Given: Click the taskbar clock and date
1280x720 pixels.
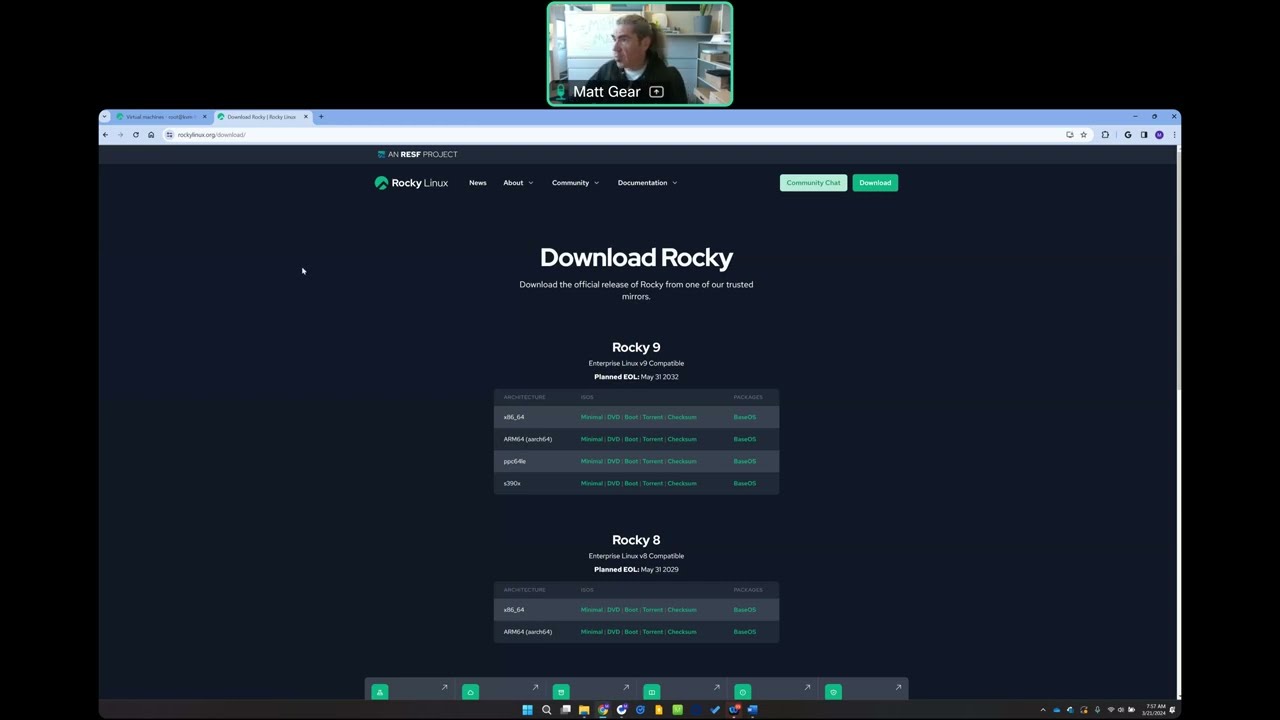Looking at the screenshot, I should pyautogui.click(x=1155, y=710).
